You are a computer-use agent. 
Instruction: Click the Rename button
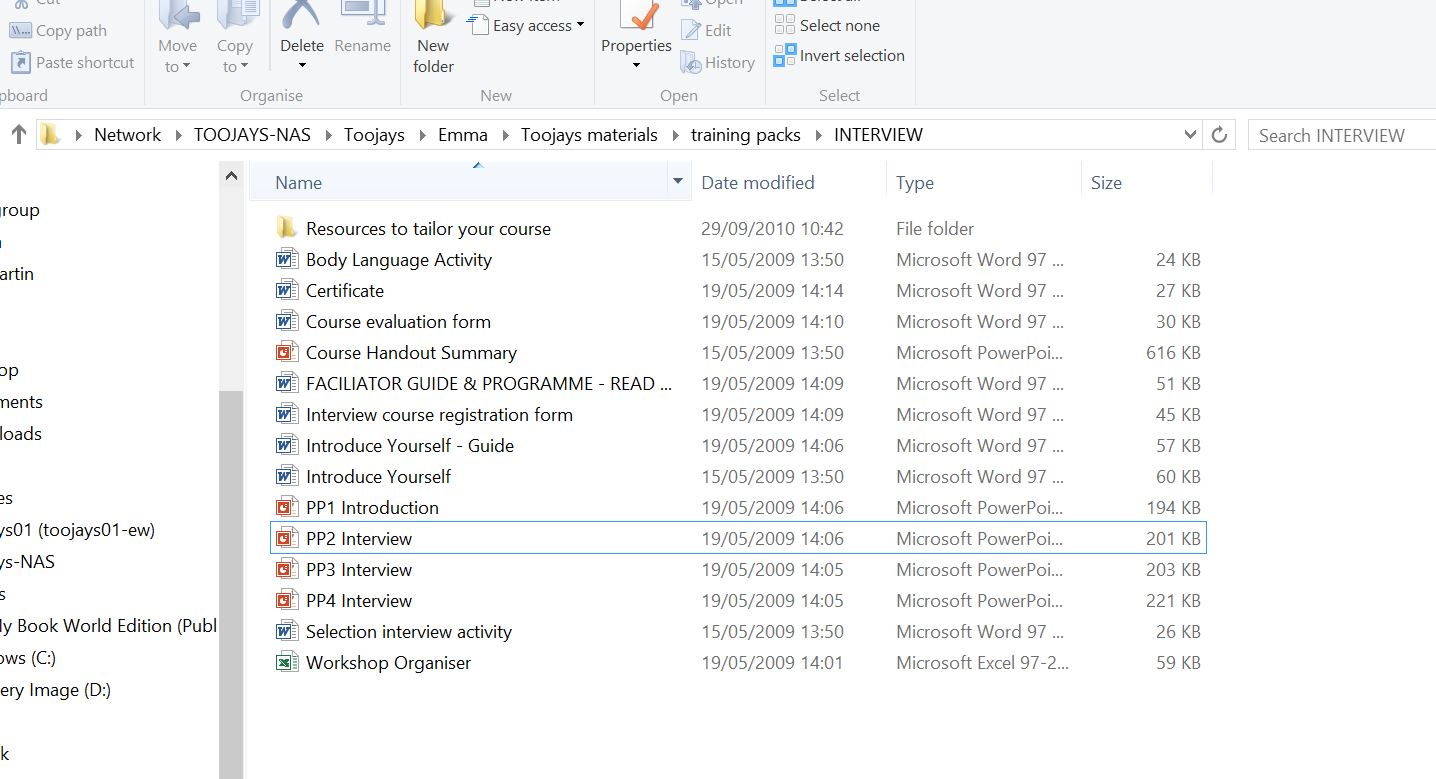click(x=362, y=30)
